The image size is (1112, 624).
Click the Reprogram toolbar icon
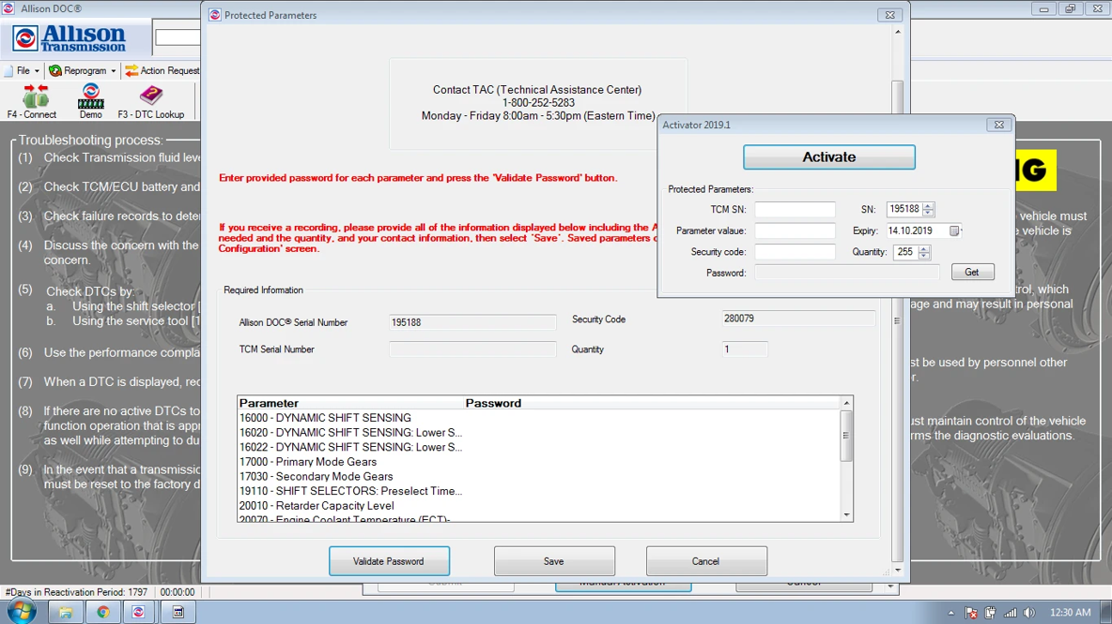[x=55, y=71]
